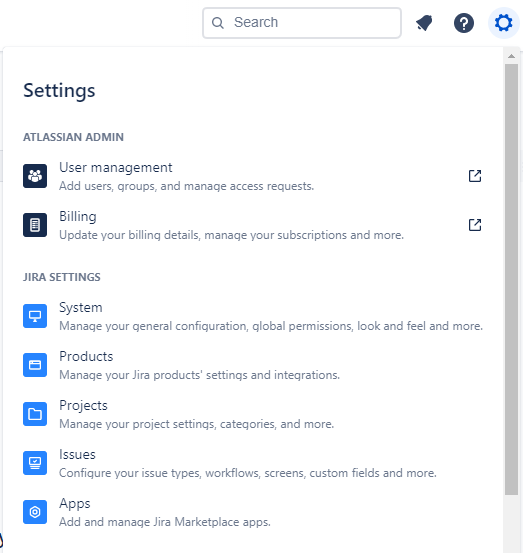Close settings via the gear icon
The width and height of the screenshot is (523, 553).
pyautogui.click(x=503, y=23)
